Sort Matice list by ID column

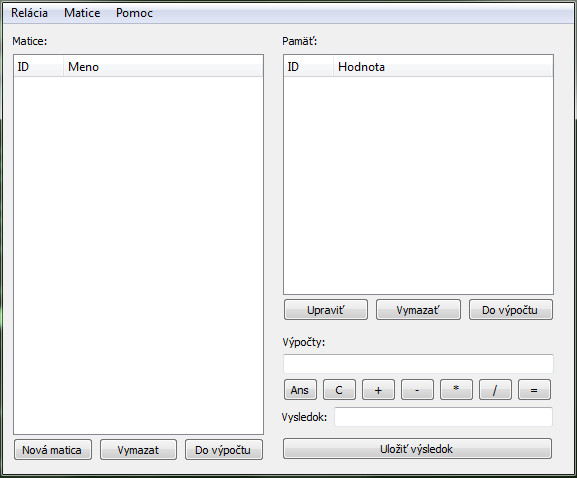click(x=39, y=67)
